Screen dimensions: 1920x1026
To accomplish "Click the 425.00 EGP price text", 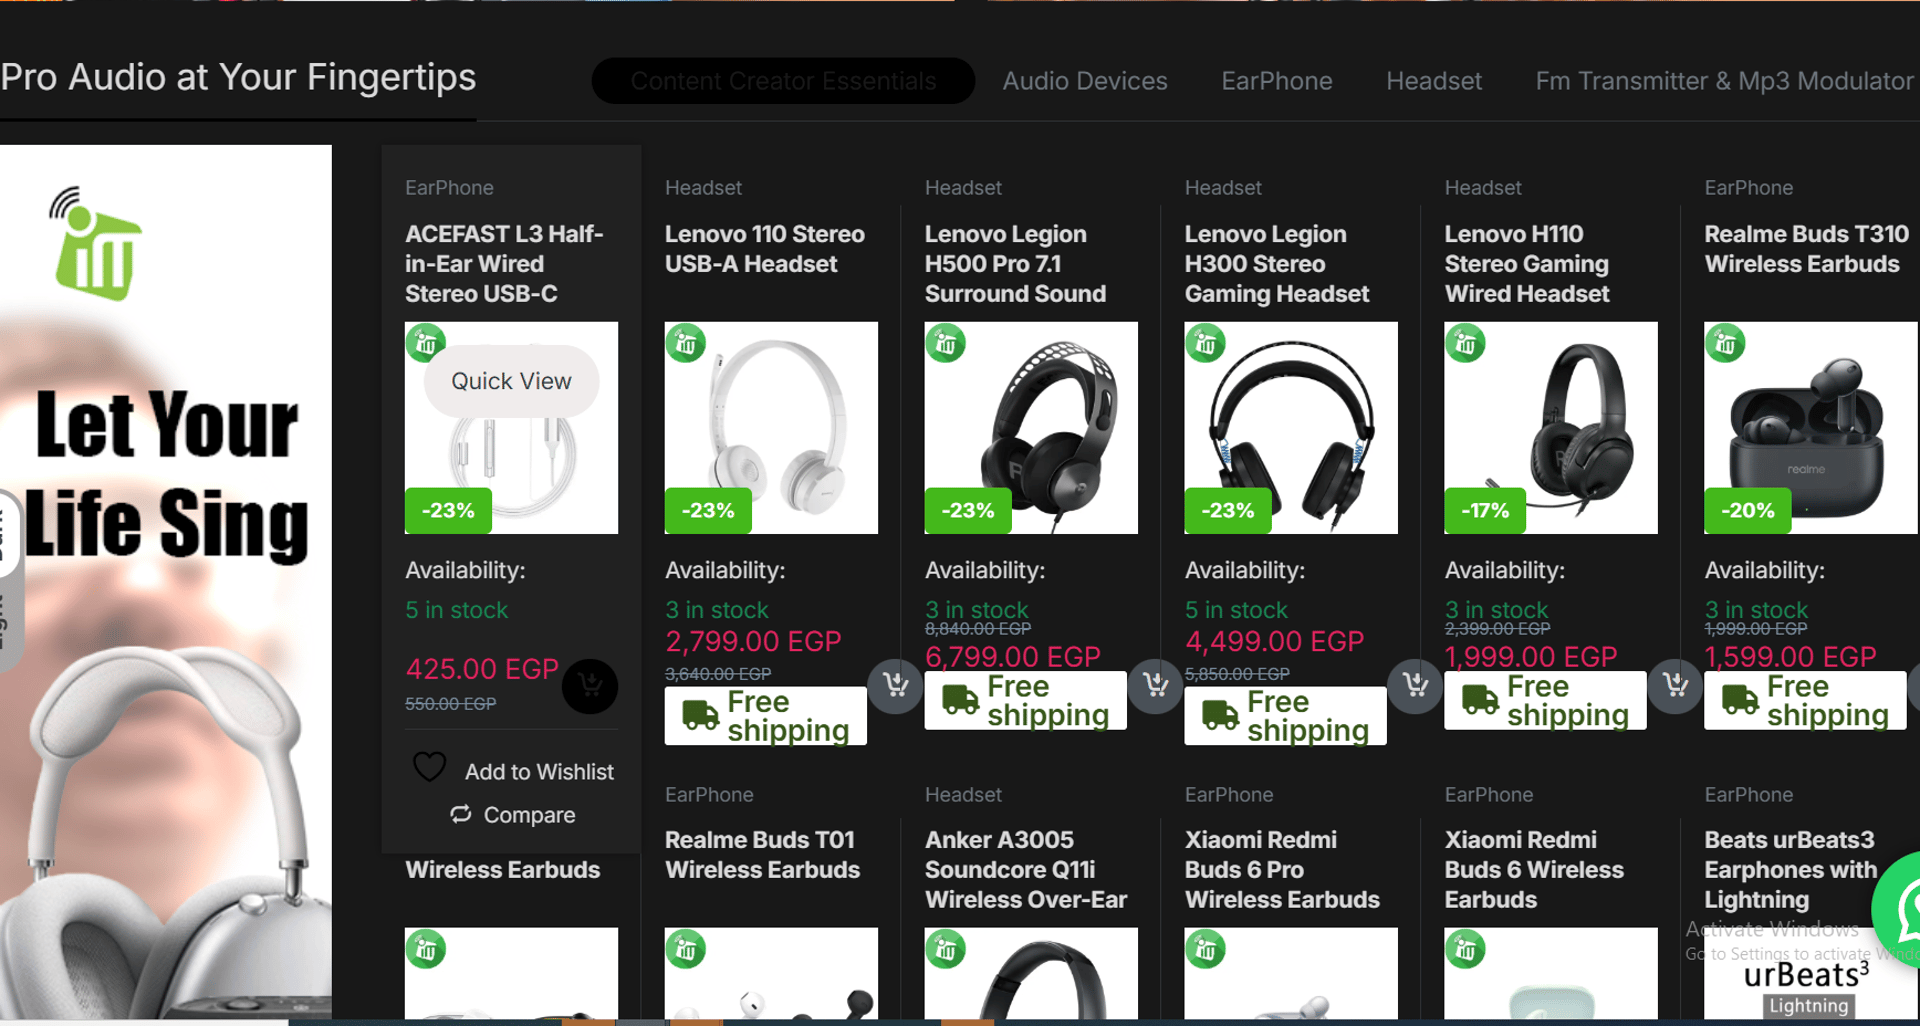I will 482,669.
